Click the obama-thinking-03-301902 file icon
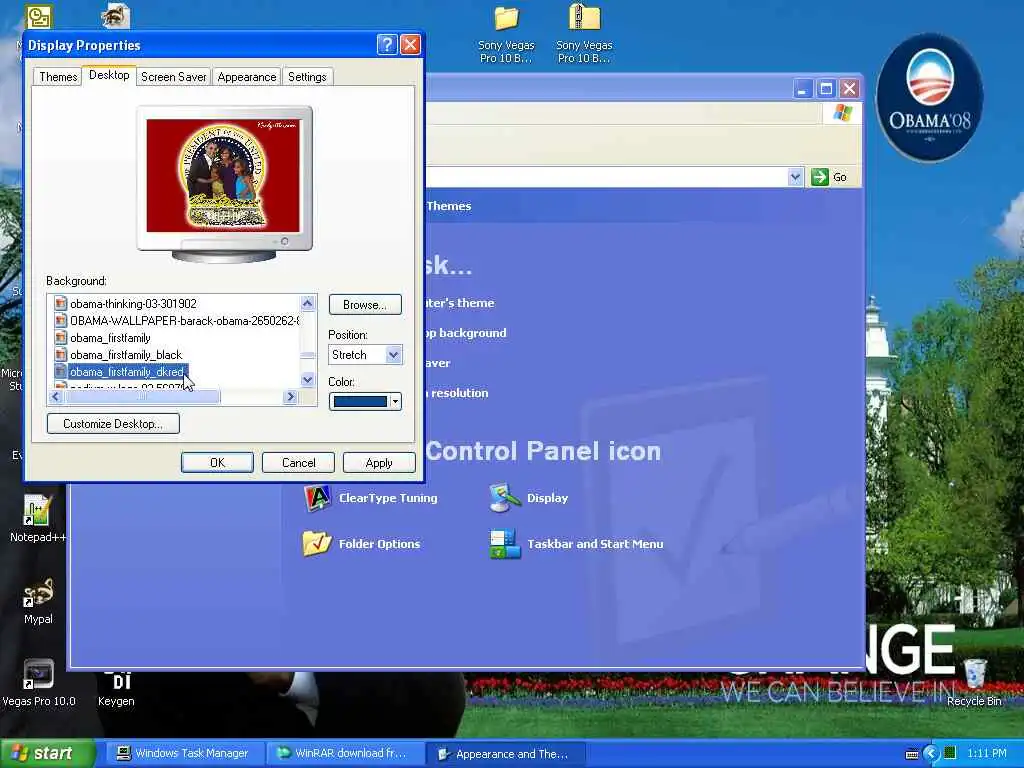 (x=61, y=304)
